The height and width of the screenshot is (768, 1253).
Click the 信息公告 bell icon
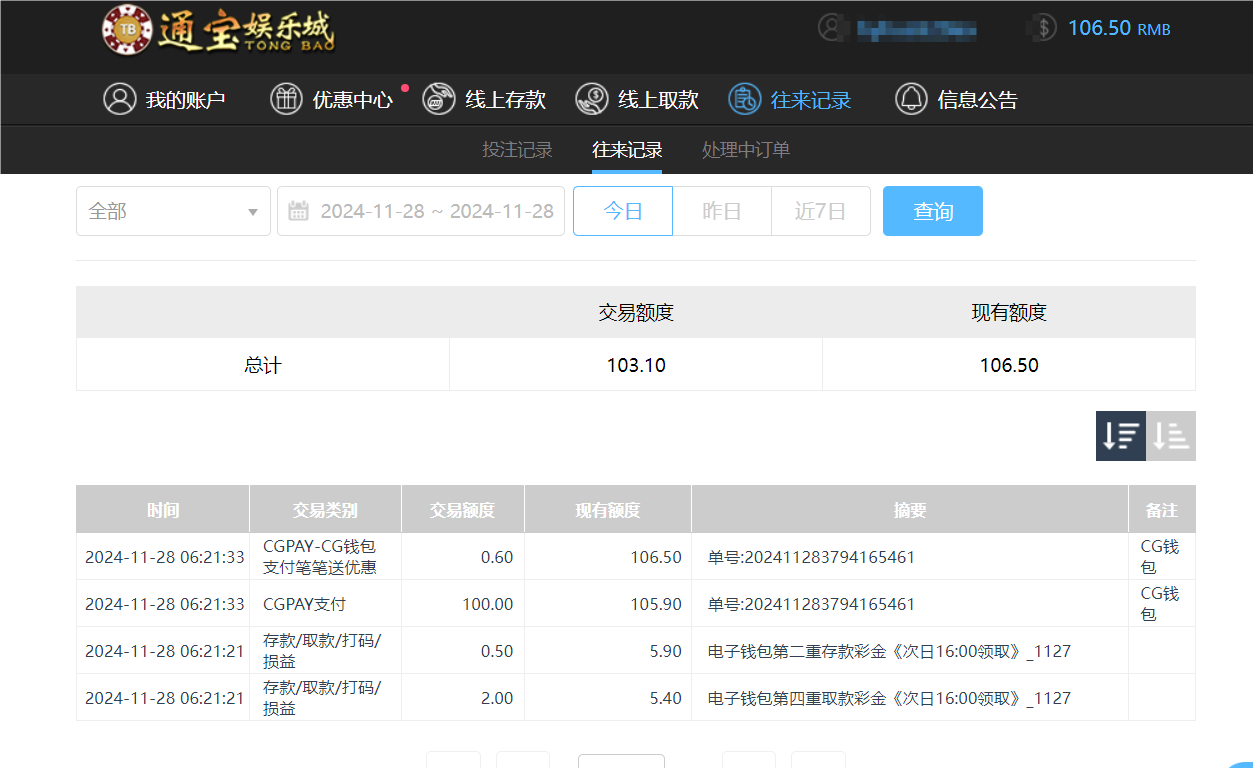tap(911, 99)
